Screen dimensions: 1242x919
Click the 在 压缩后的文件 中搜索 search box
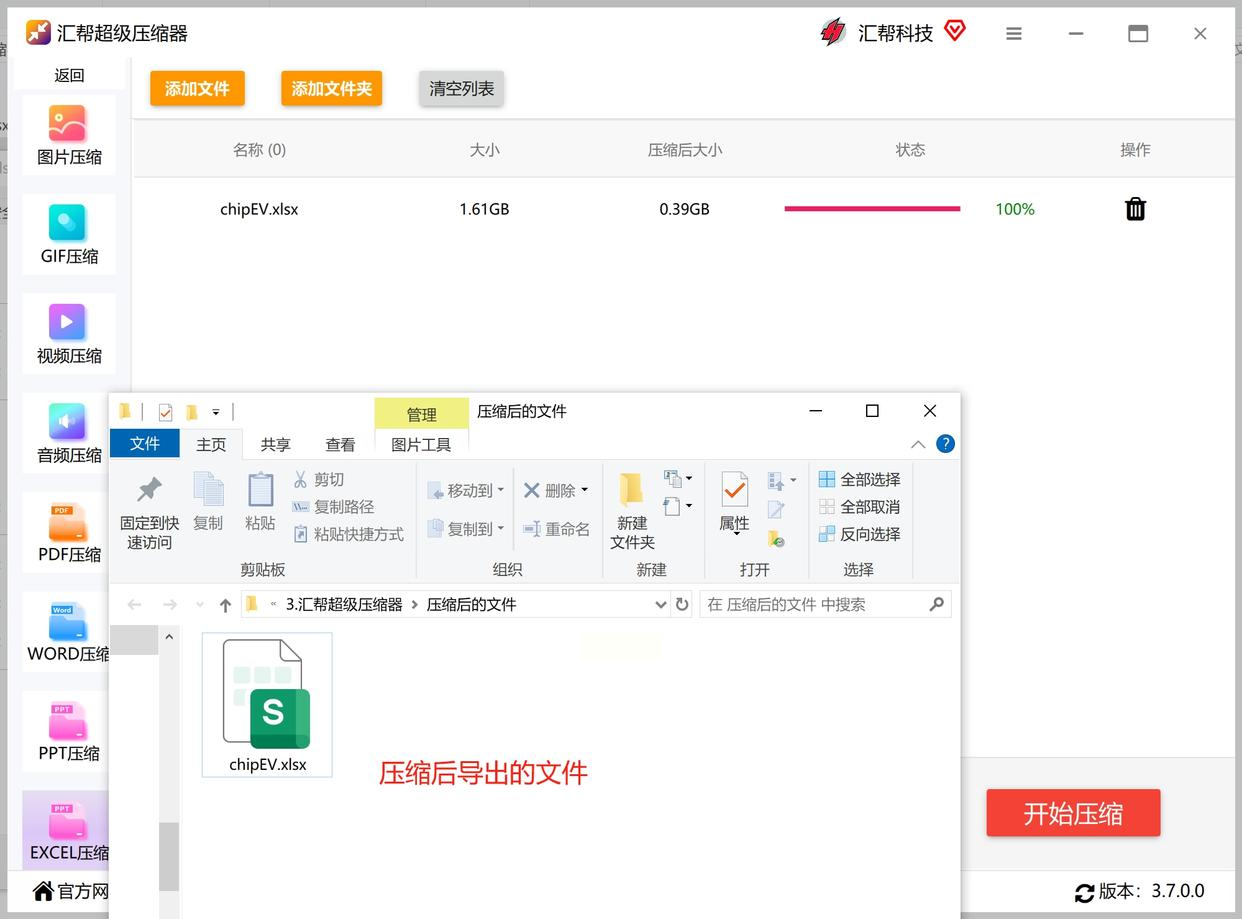point(814,604)
